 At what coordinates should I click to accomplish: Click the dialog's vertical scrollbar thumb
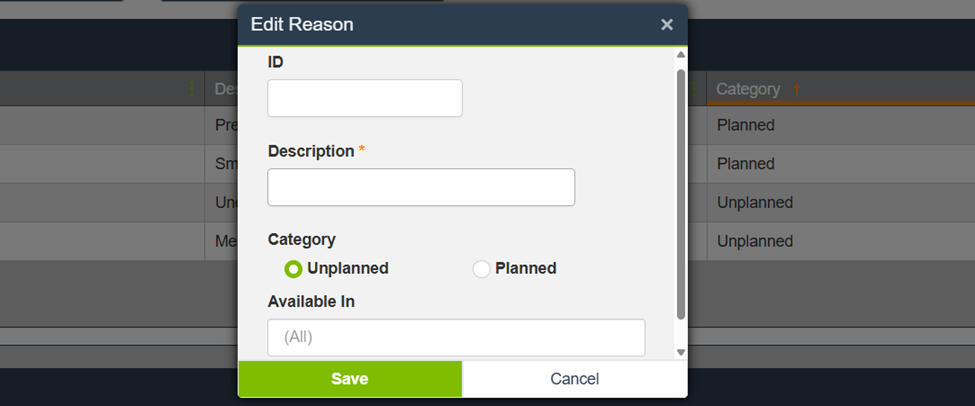coord(681,190)
